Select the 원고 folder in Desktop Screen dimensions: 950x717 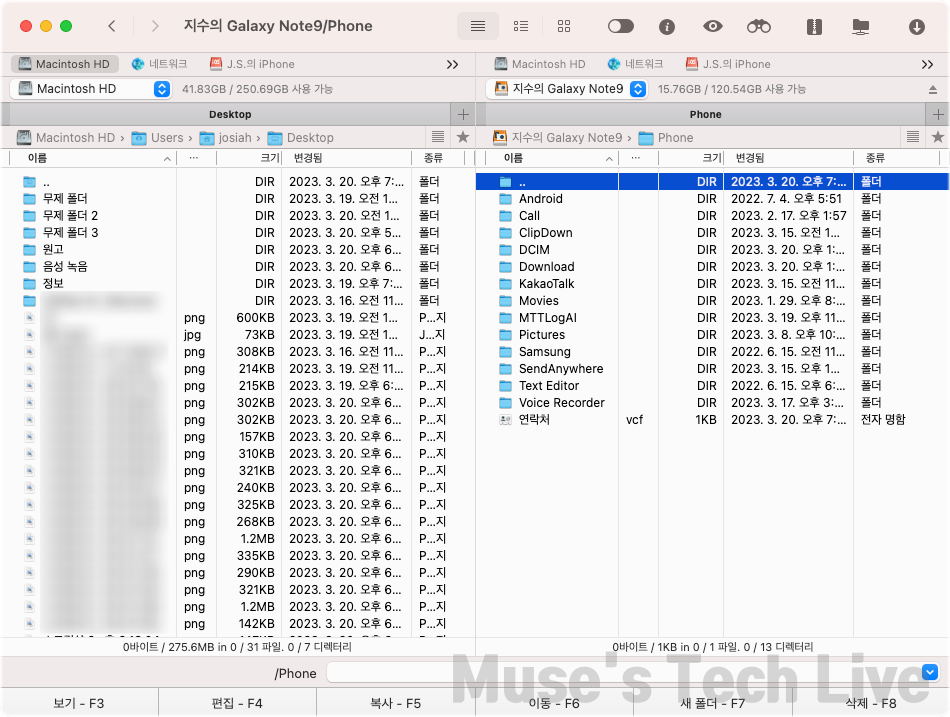point(238,250)
